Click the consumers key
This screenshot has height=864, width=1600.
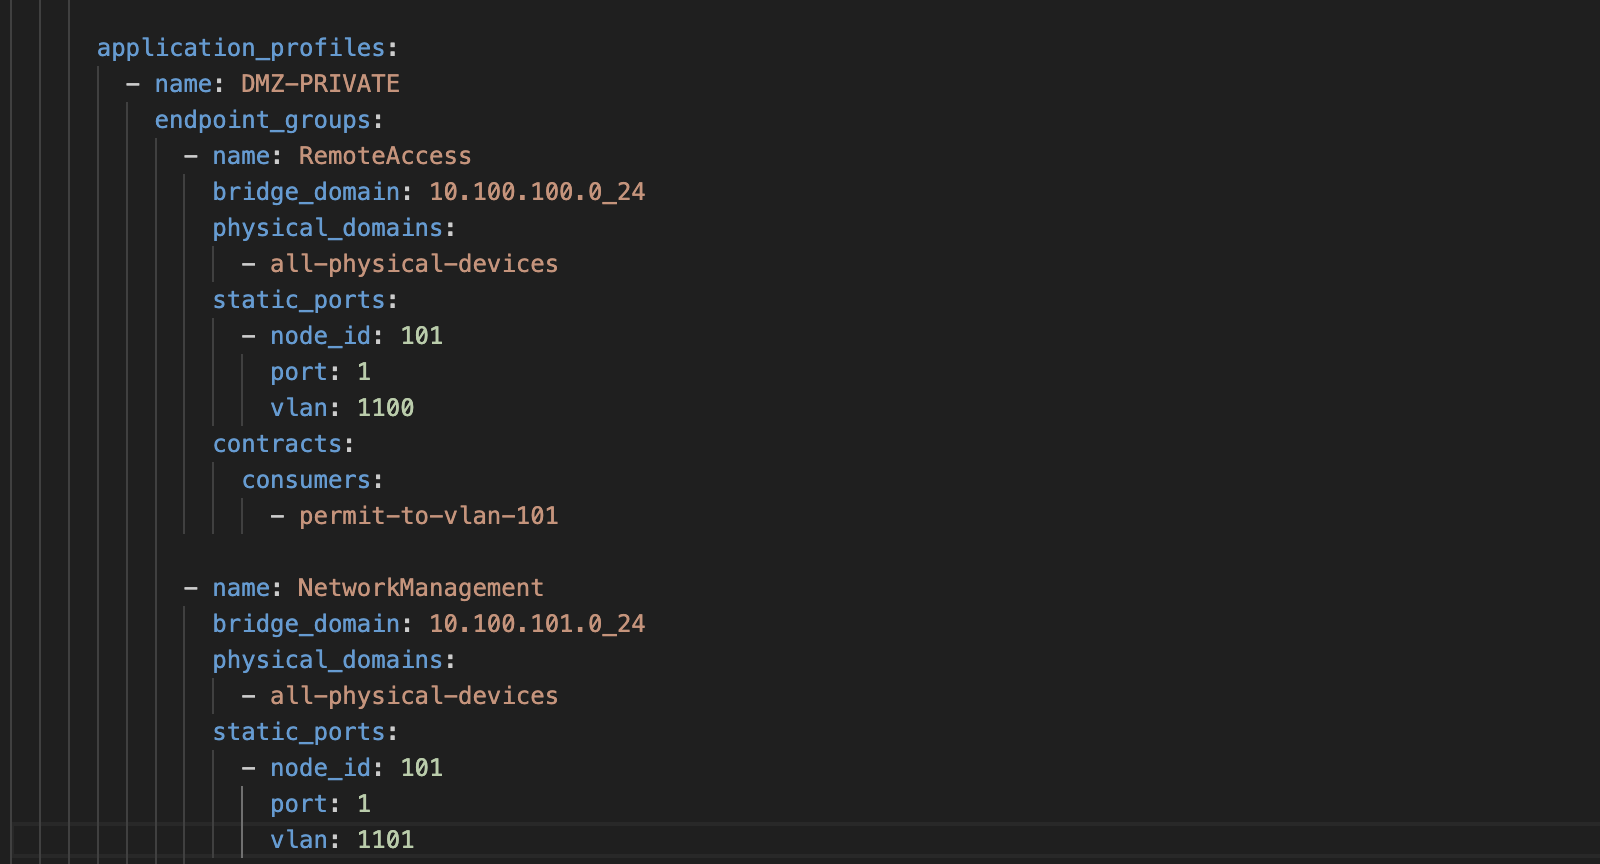coord(306,480)
